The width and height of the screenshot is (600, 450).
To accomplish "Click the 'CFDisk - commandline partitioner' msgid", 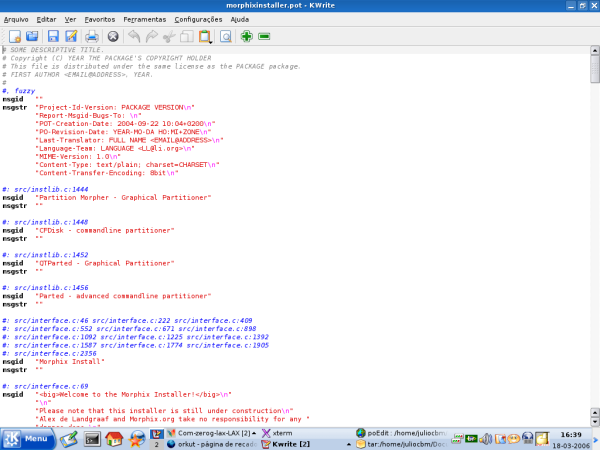I will tap(105, 230).
